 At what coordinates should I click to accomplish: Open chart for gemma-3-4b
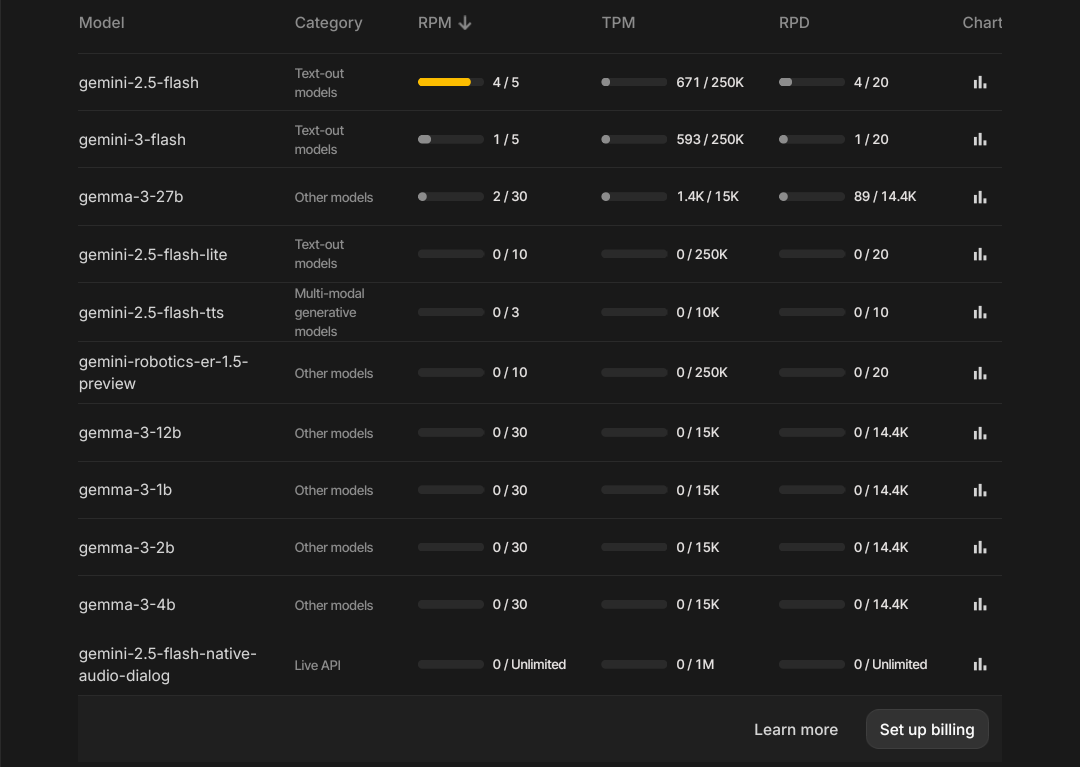(979, 605)
